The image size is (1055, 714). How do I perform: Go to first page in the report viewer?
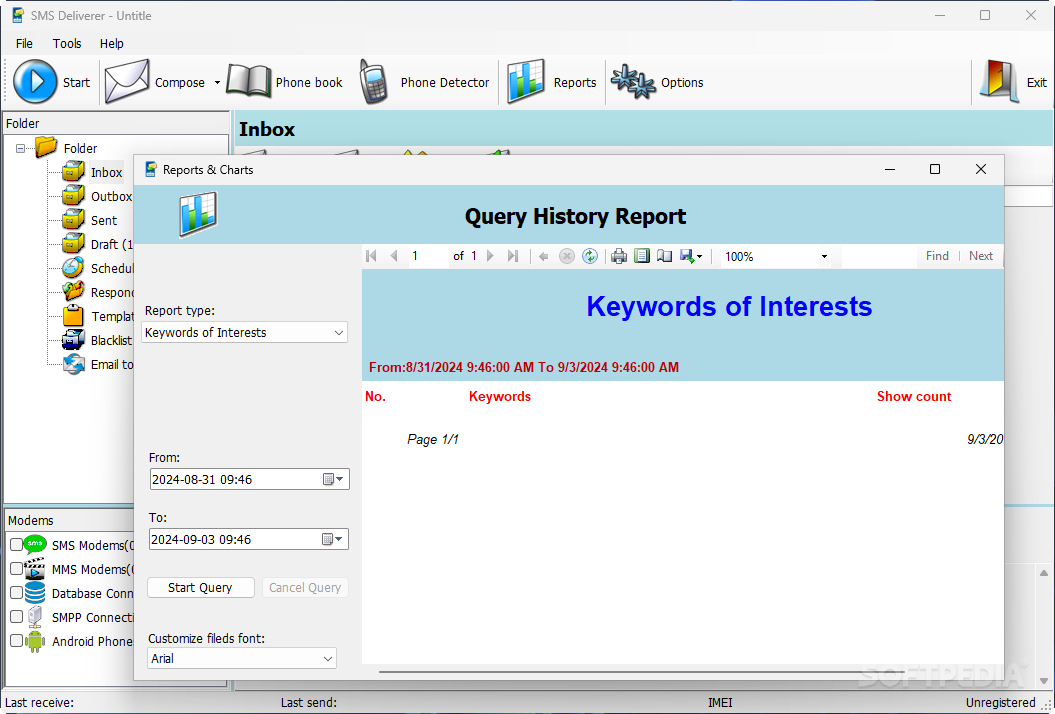pos(371,256)
